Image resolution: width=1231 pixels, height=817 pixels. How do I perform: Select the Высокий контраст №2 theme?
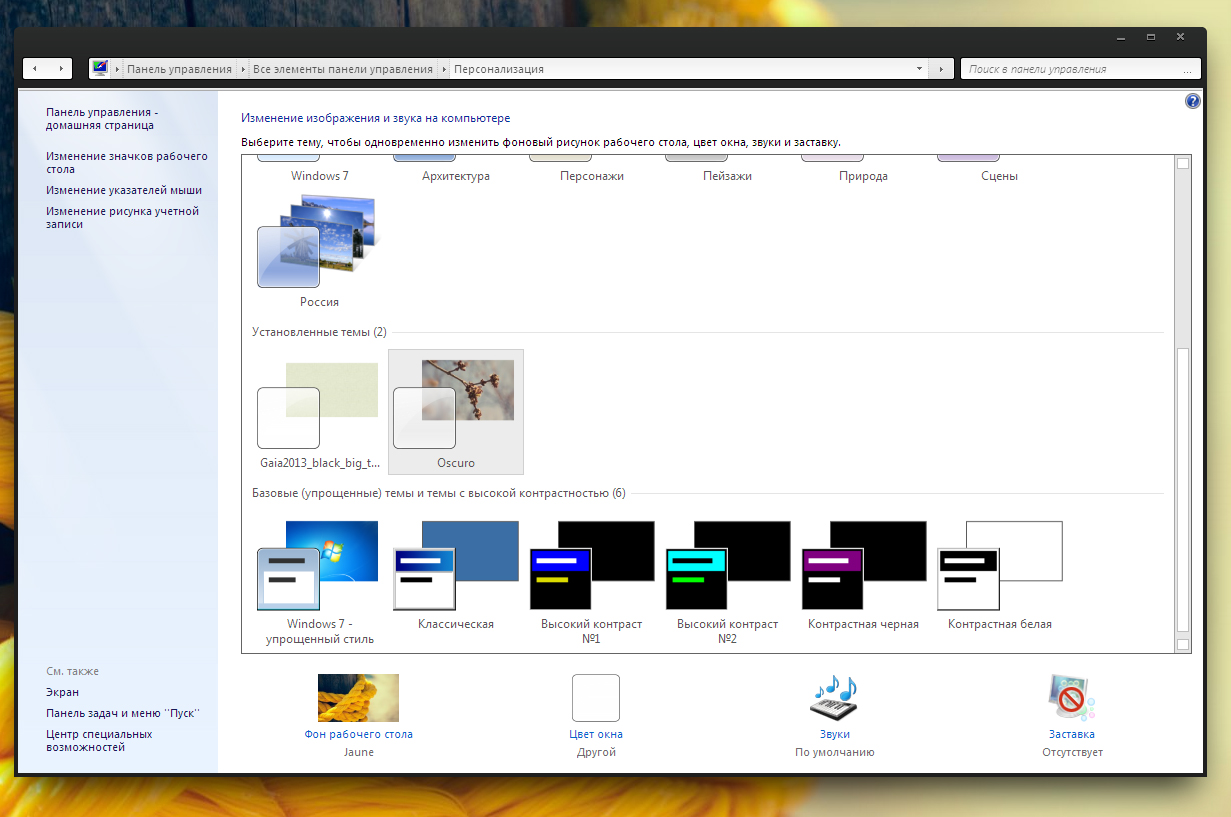(x=728, y=583)
